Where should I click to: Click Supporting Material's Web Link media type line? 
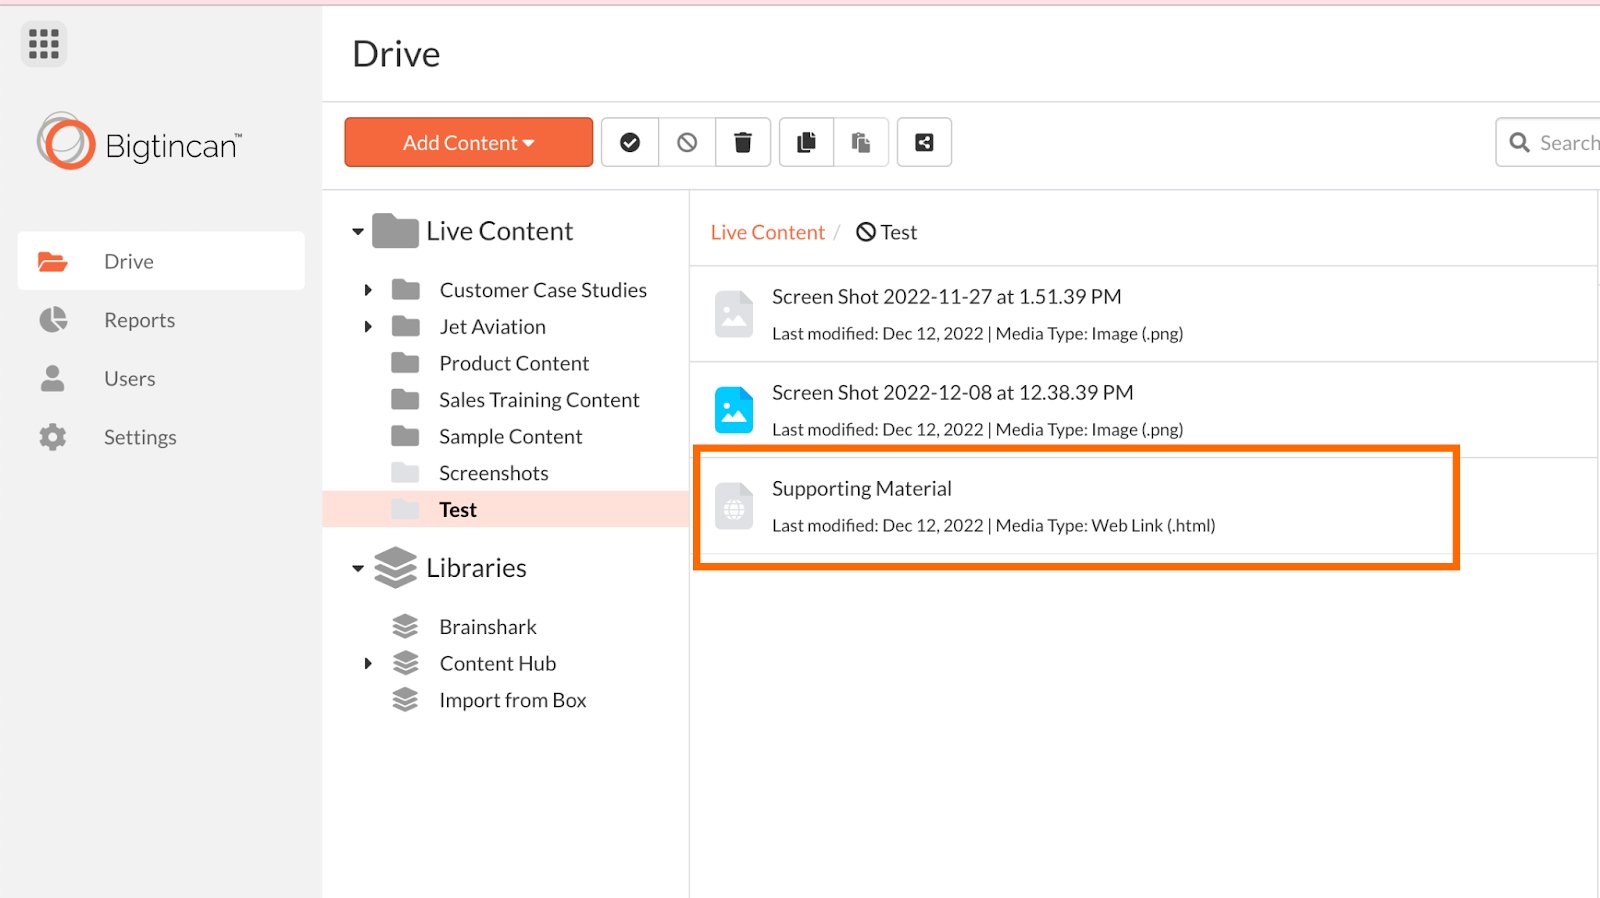point(994,526)
